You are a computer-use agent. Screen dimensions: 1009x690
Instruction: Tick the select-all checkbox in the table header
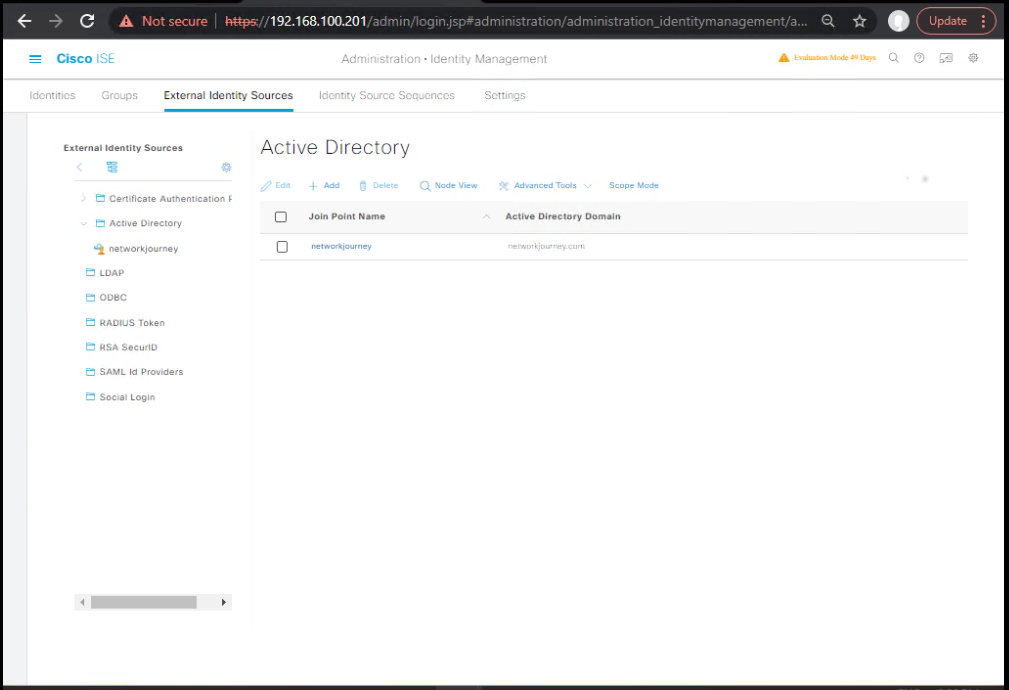coord(281,217)
